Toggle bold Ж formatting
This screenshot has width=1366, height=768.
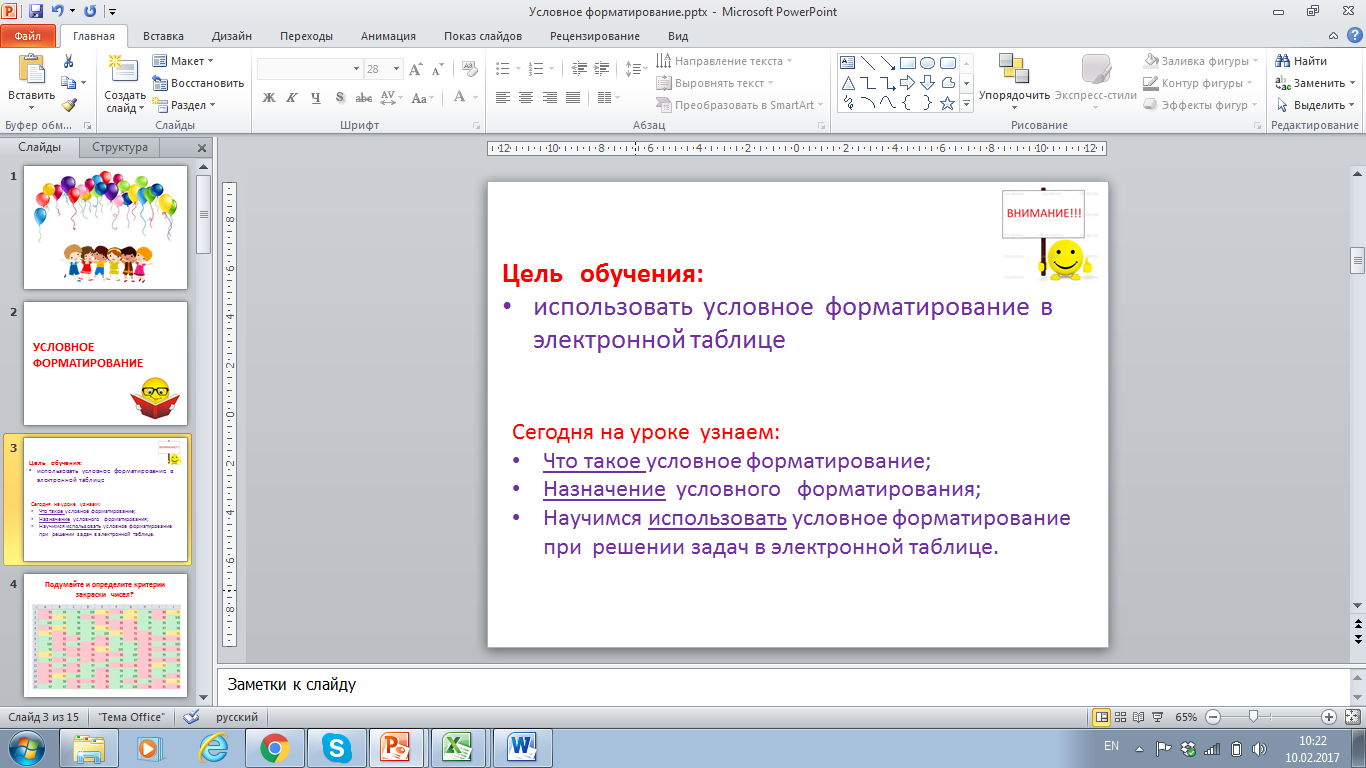coord(268,98)
